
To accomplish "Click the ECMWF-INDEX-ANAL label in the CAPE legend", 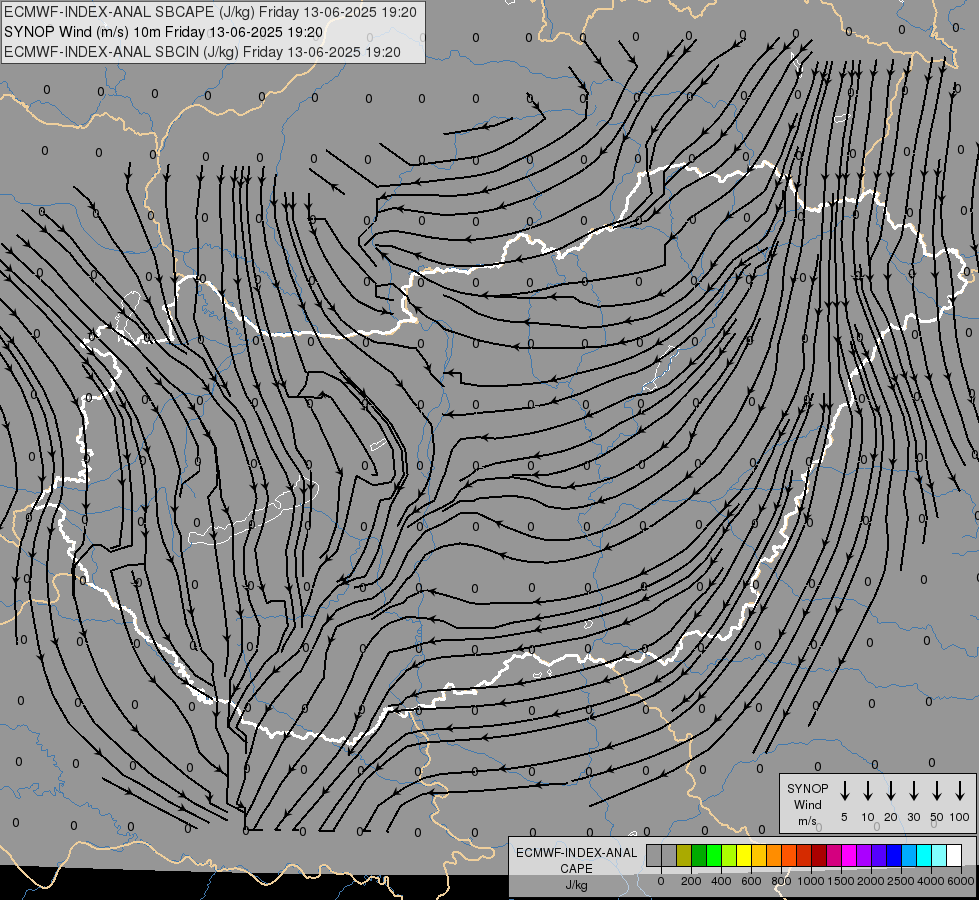I will coord(576,853).
